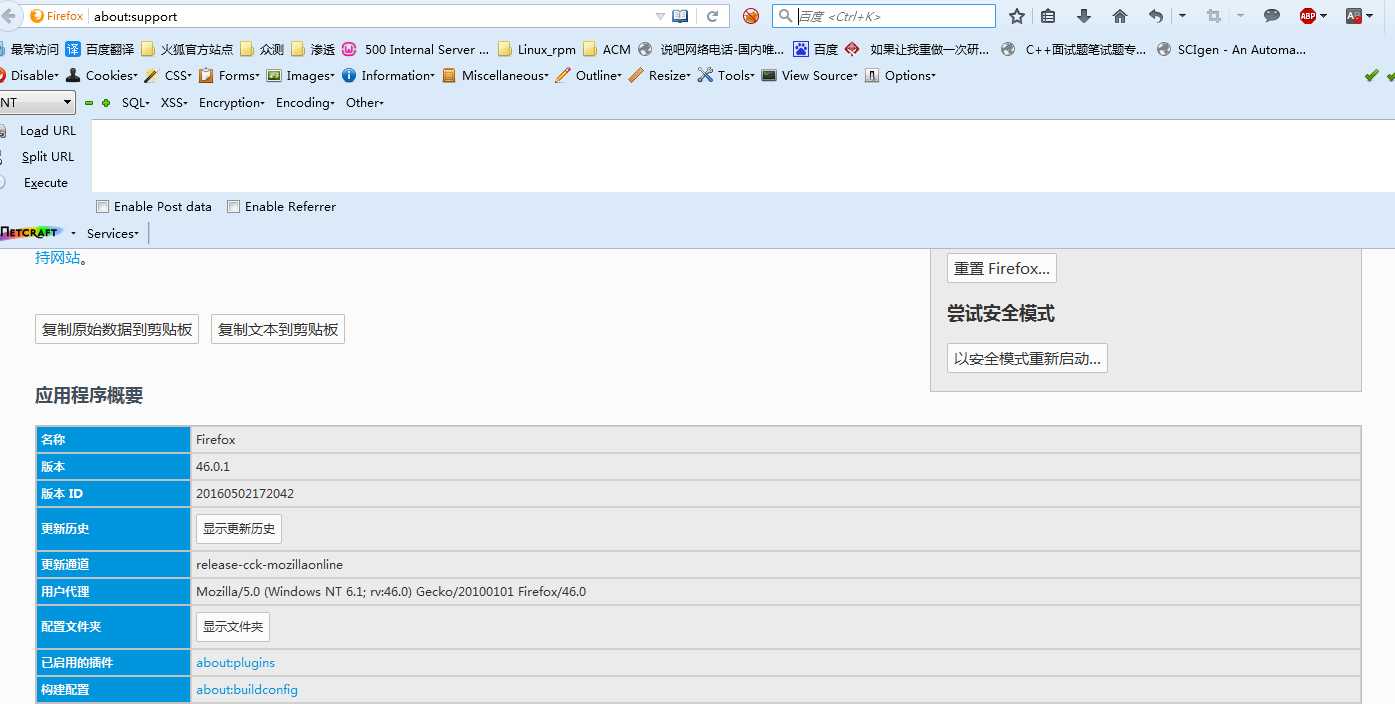Open the Disable menu in Web Developer toolbar
The height and width of the screenshot is (704, 1395).
click(x=30, y=76)
